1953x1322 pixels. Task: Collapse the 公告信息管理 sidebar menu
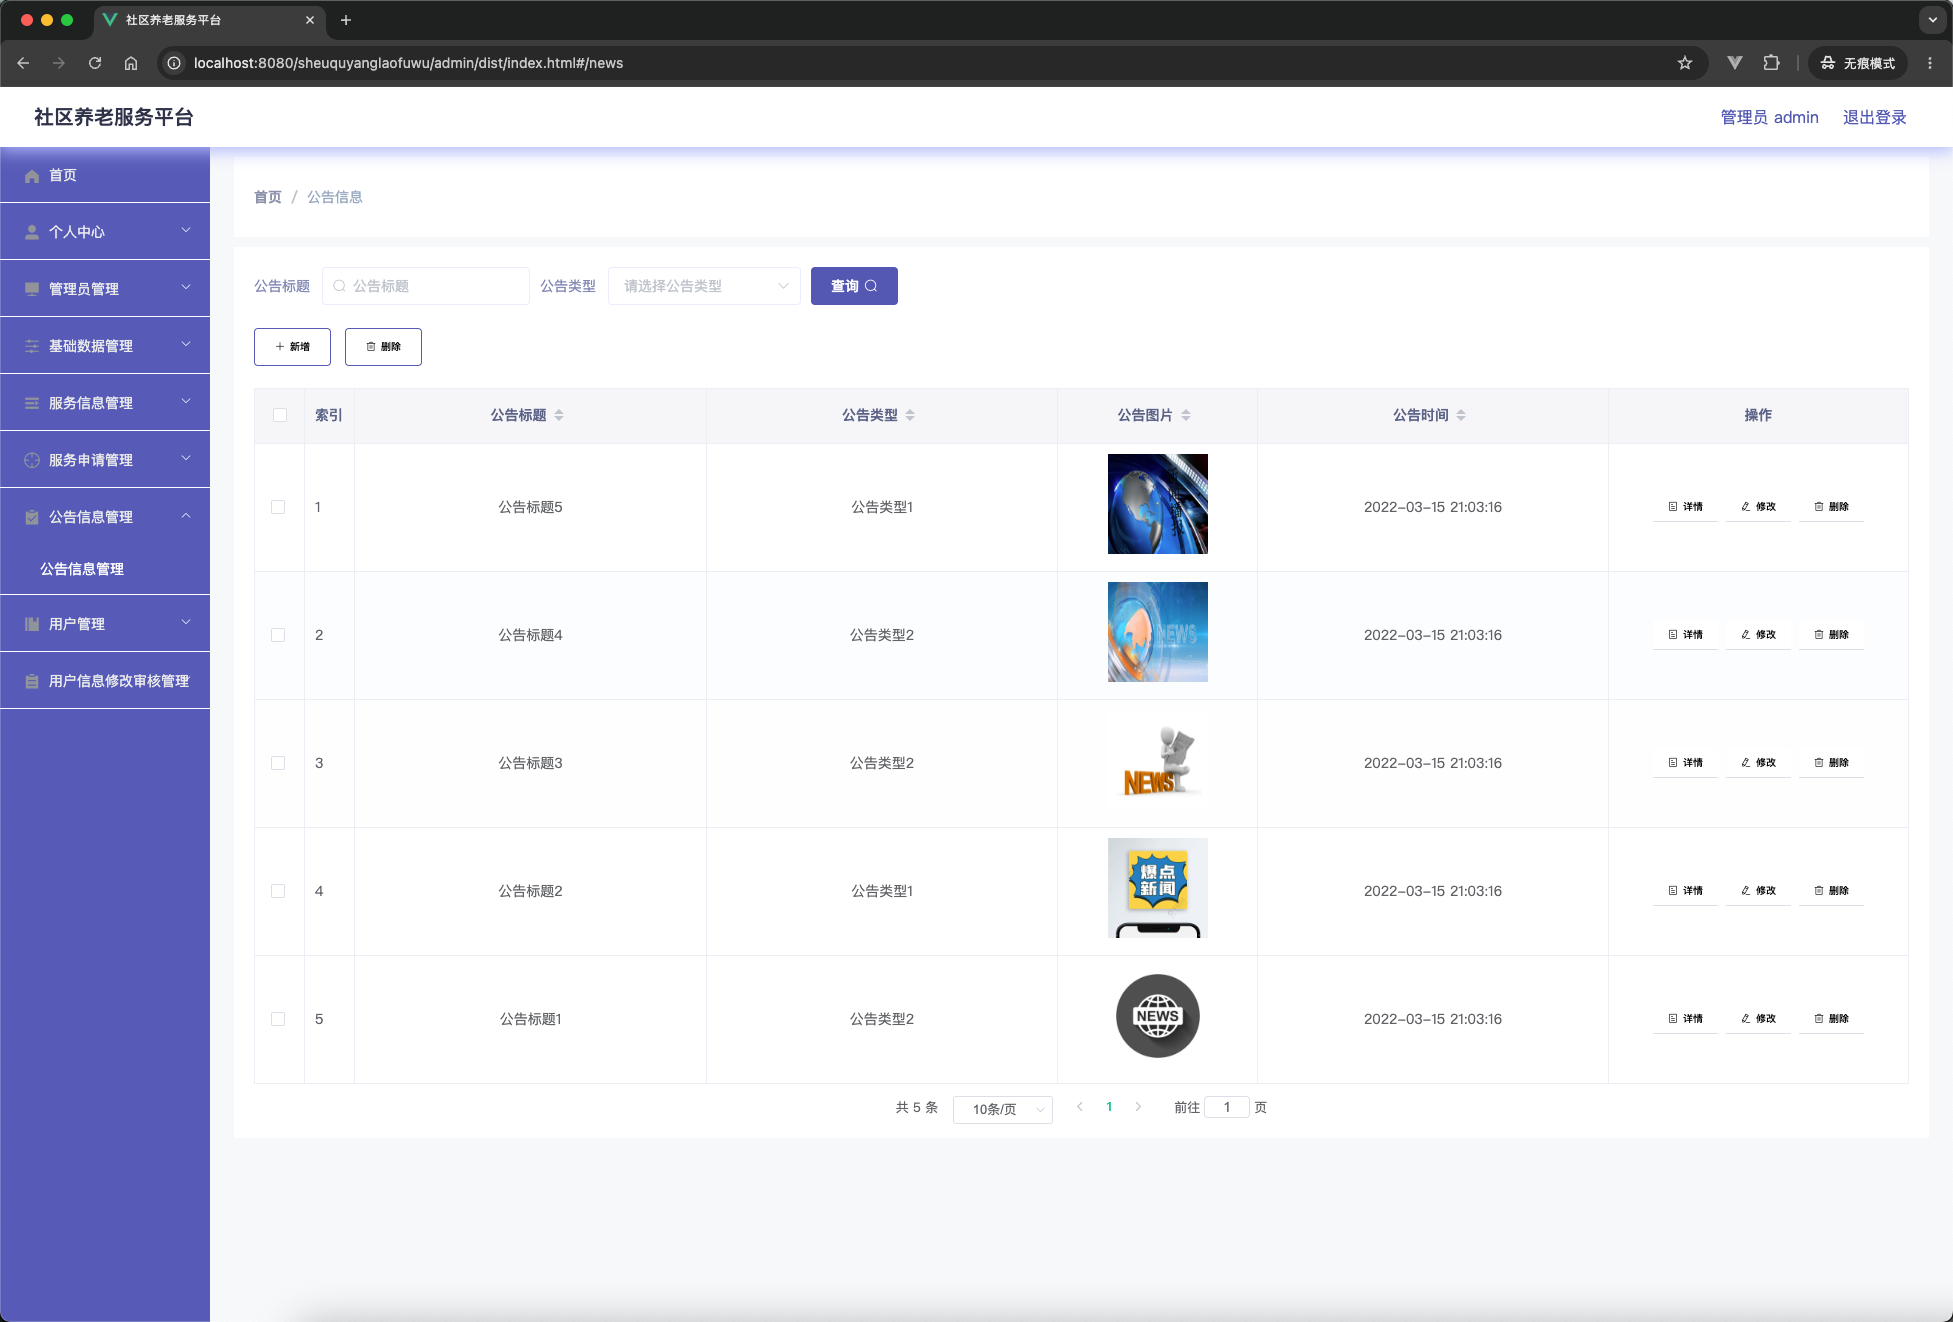[105, 517]
